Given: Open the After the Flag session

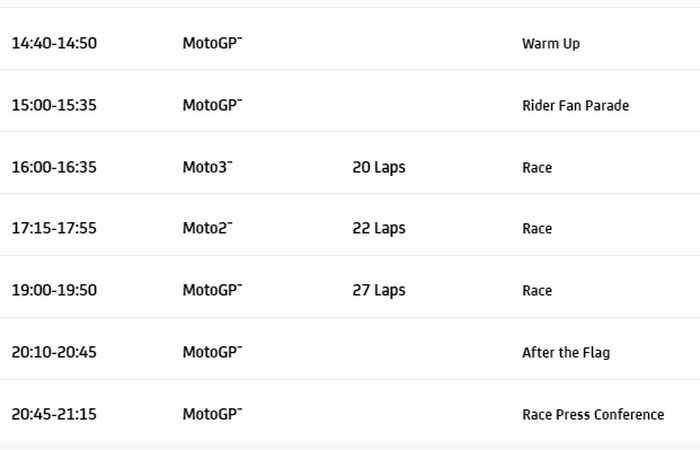Looking at the screenshot, I should click(x=565, y=353).
